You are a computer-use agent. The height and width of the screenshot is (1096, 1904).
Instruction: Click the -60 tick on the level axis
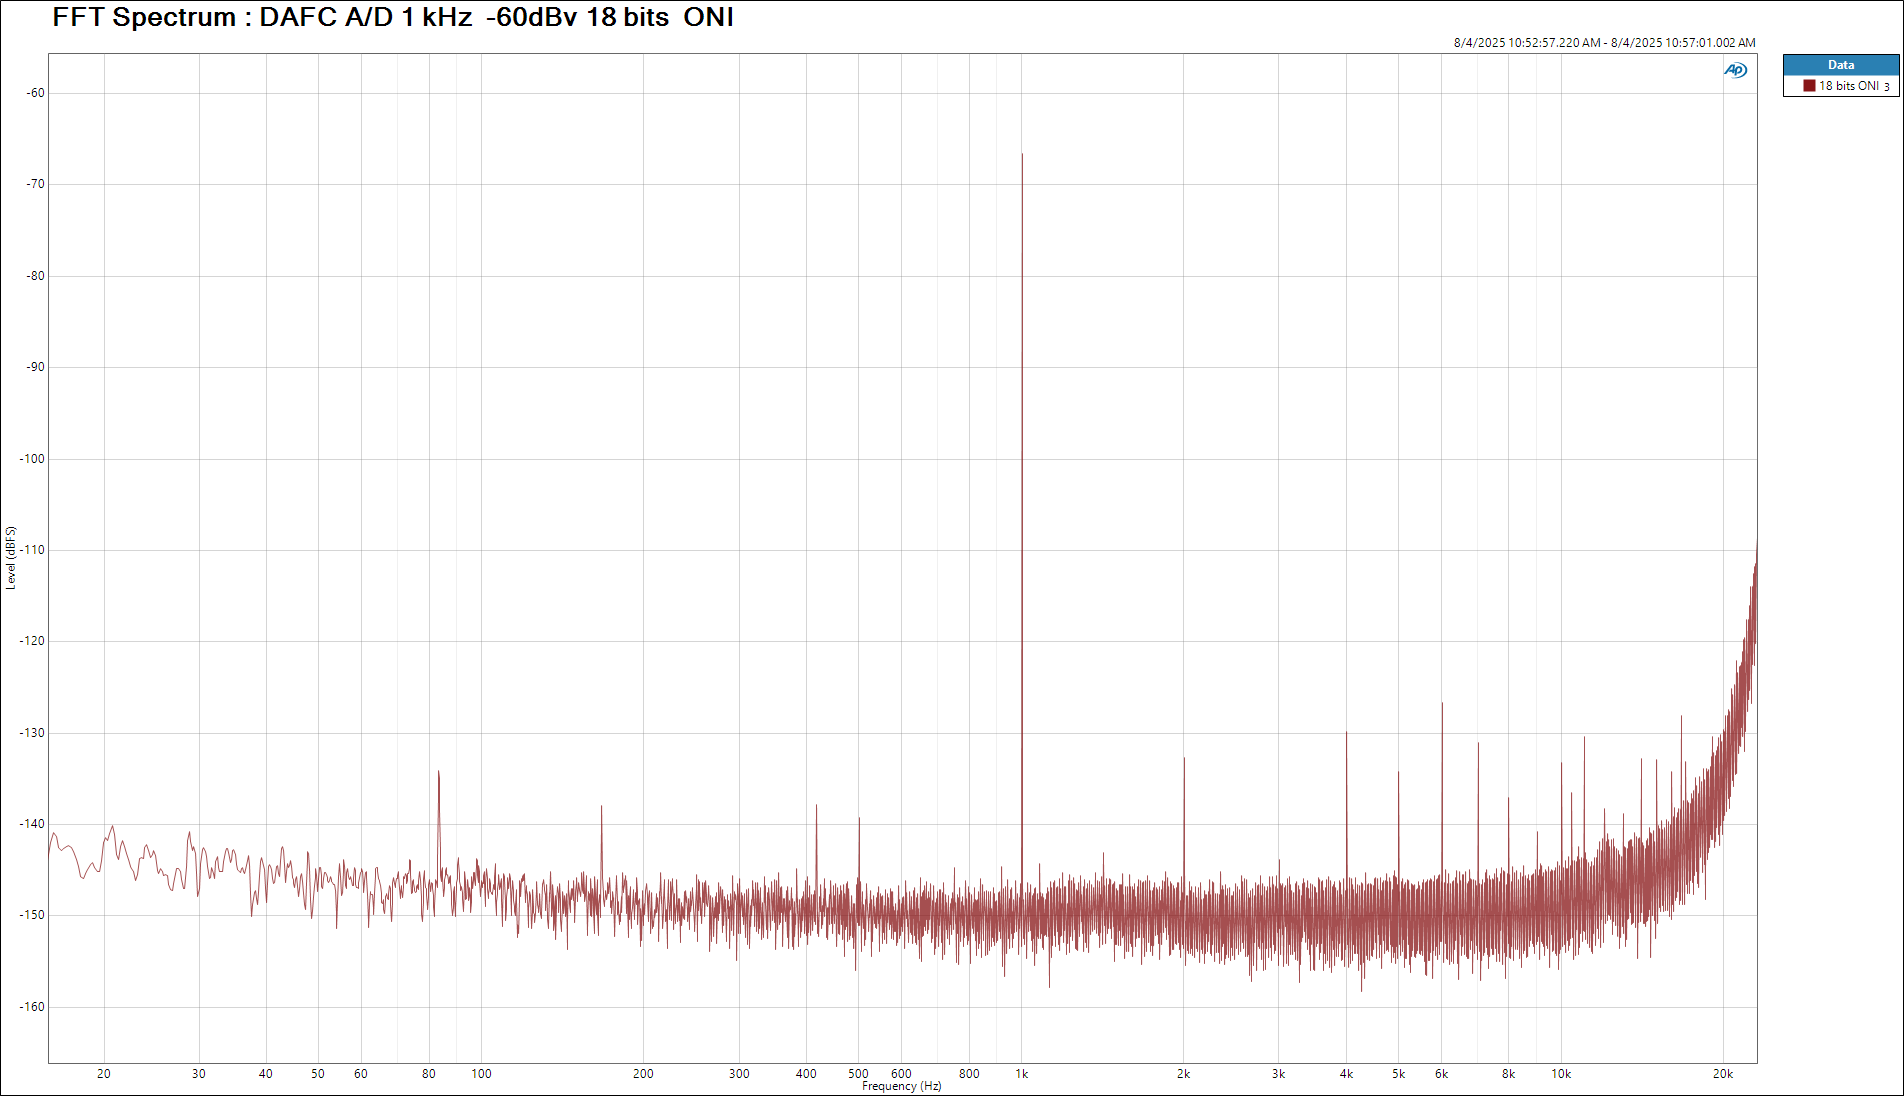click(x=36, y=93)
